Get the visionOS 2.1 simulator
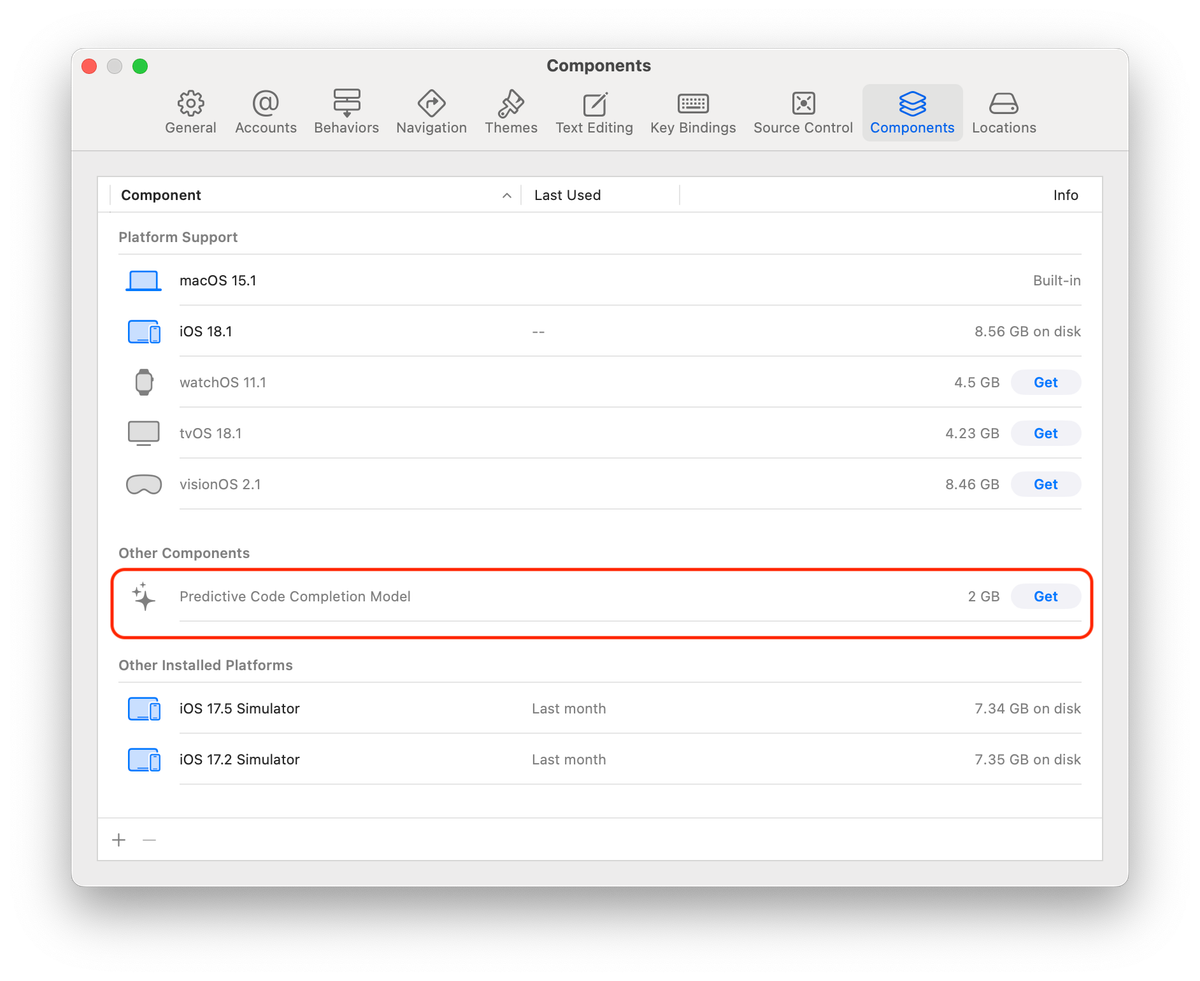 coord(1045,484)
